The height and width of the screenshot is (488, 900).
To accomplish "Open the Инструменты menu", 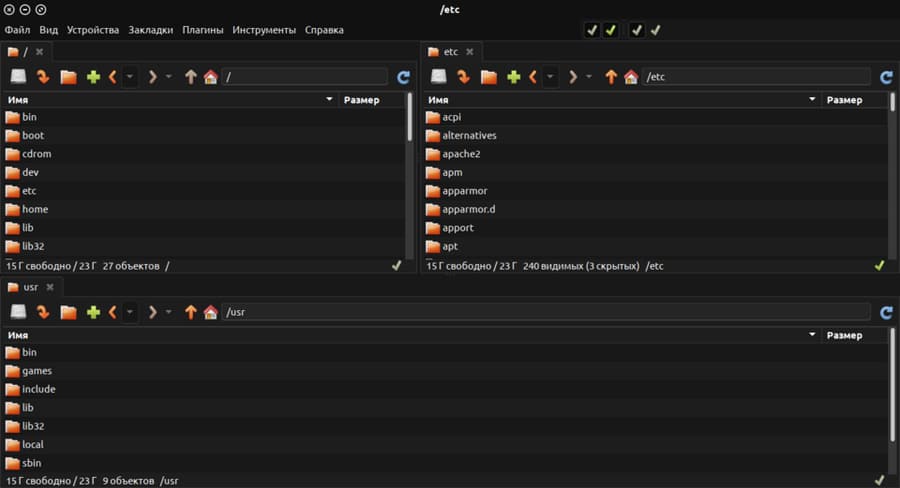I will 264,30.
